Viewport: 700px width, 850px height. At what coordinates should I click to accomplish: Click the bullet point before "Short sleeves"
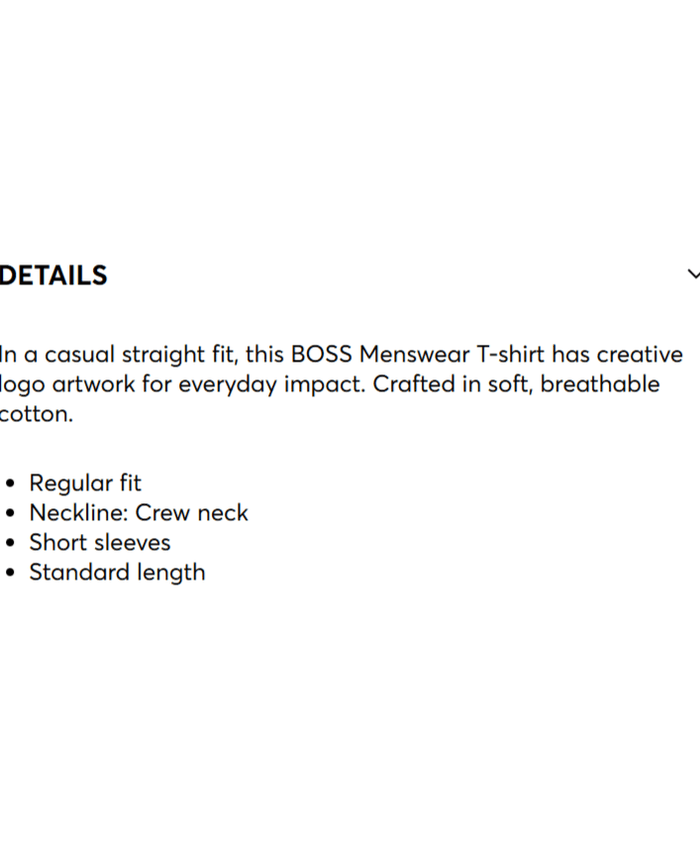click(x=11, y=544)
